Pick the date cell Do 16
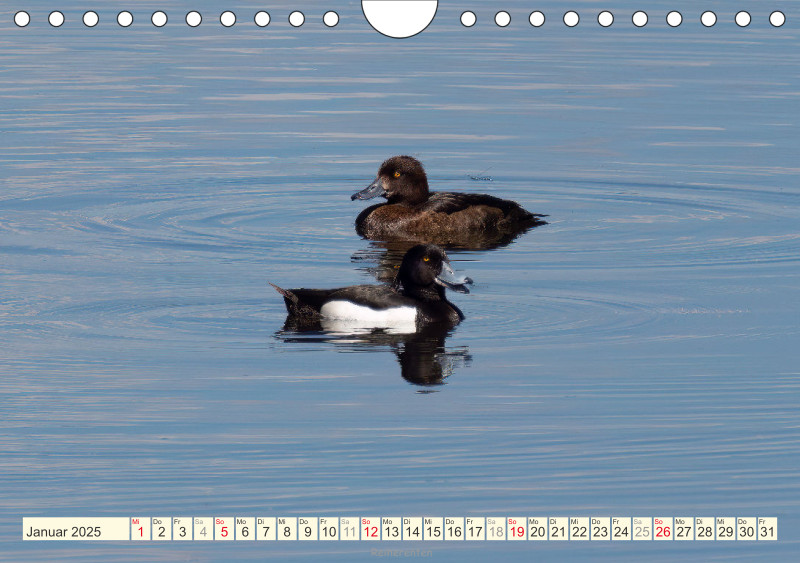 454,528
